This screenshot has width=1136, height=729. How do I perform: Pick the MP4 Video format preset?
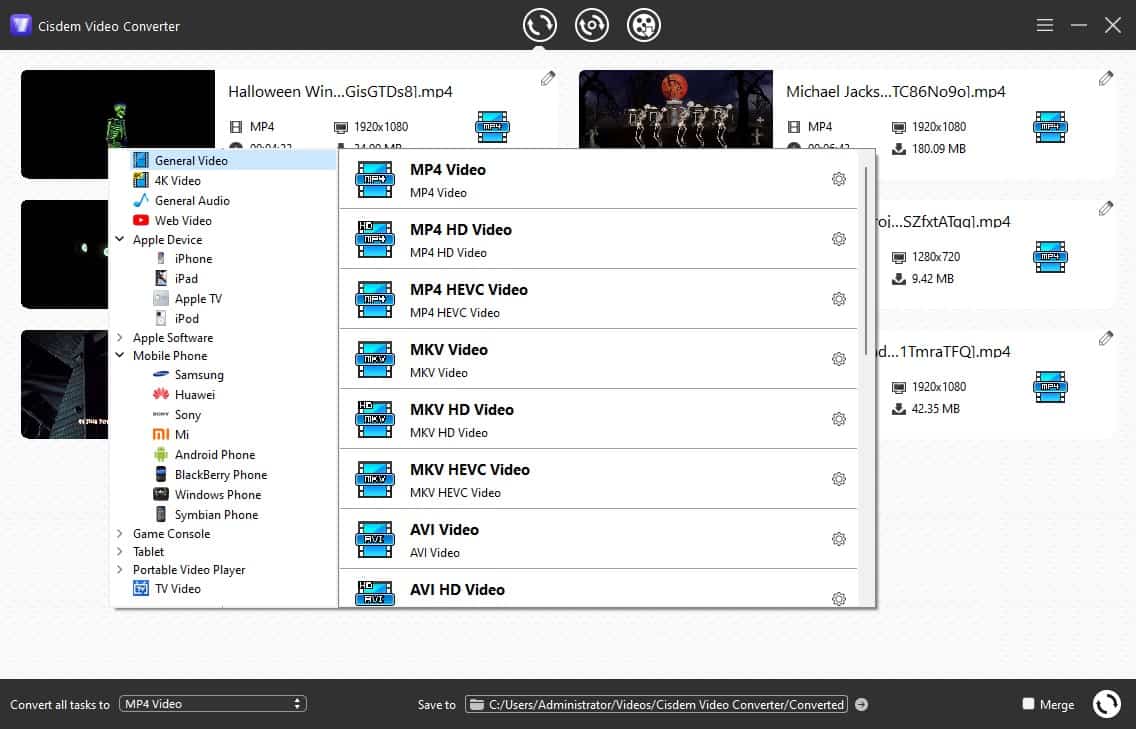point(598,179)
